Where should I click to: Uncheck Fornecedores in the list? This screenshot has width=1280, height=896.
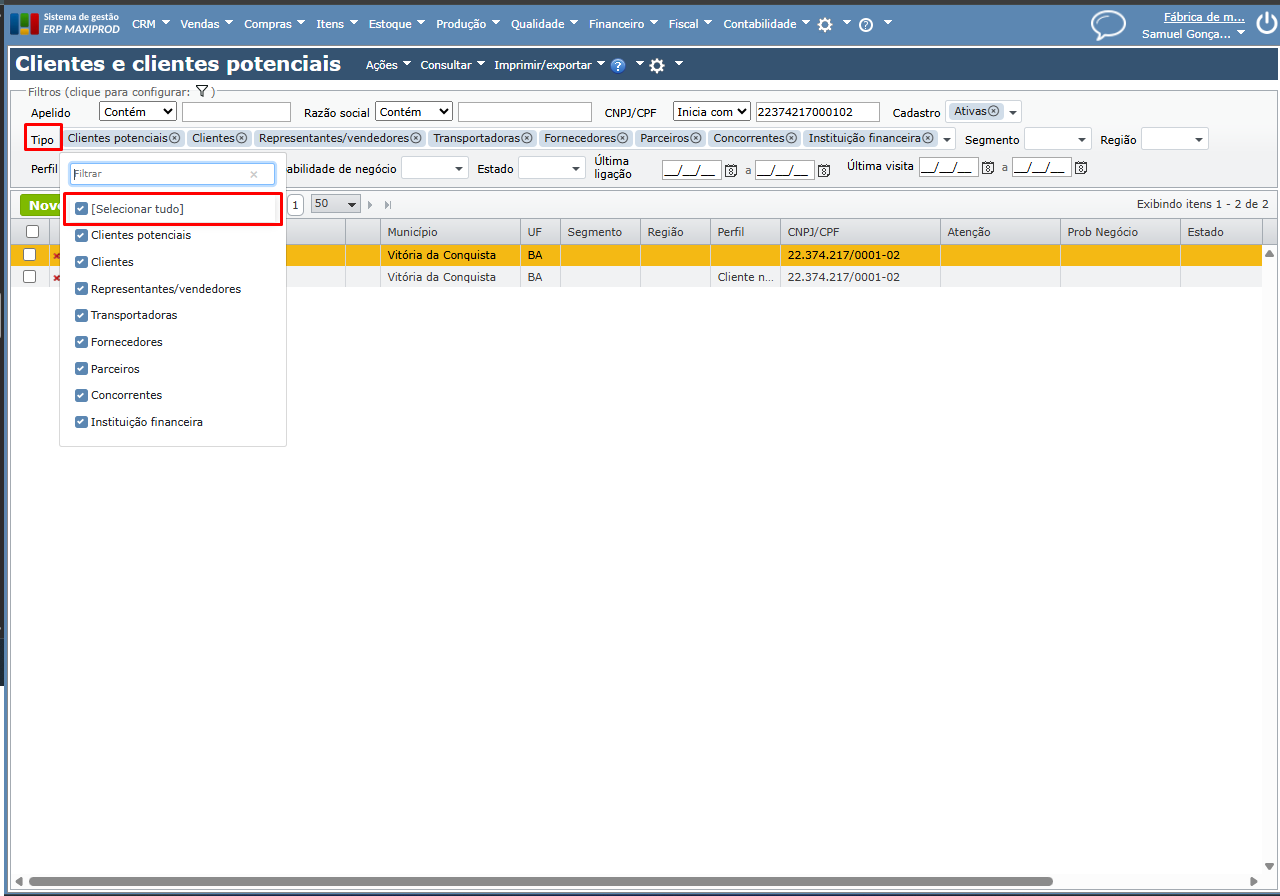point(82,342)
